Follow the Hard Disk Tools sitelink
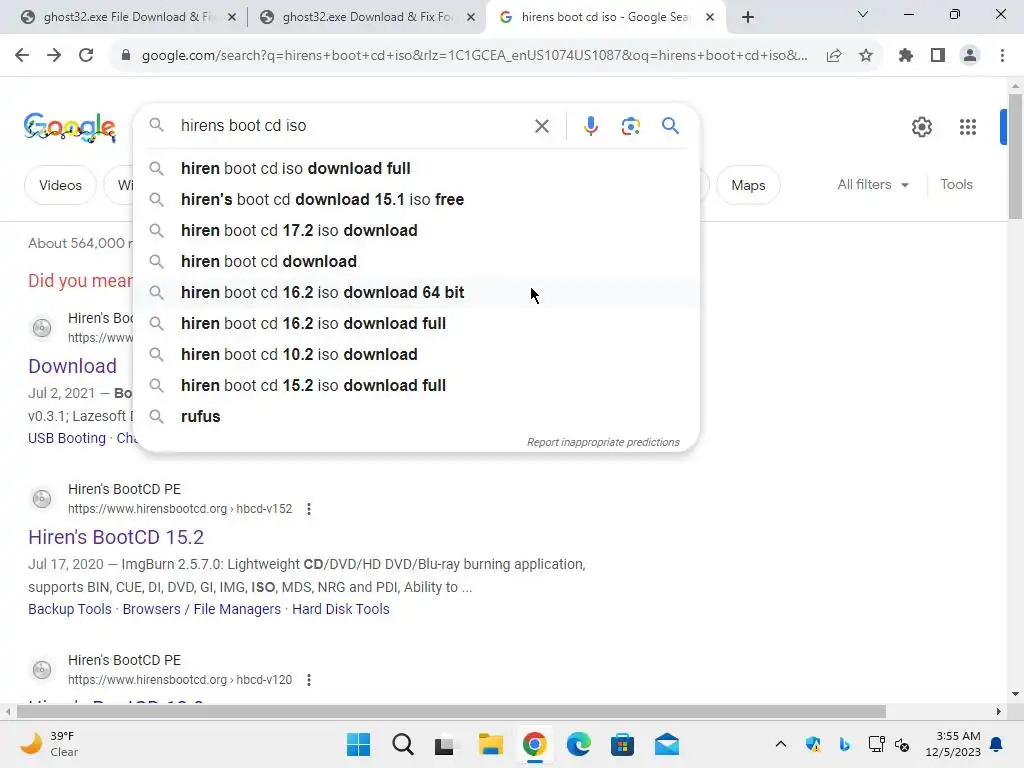 [x=341, y=609]
